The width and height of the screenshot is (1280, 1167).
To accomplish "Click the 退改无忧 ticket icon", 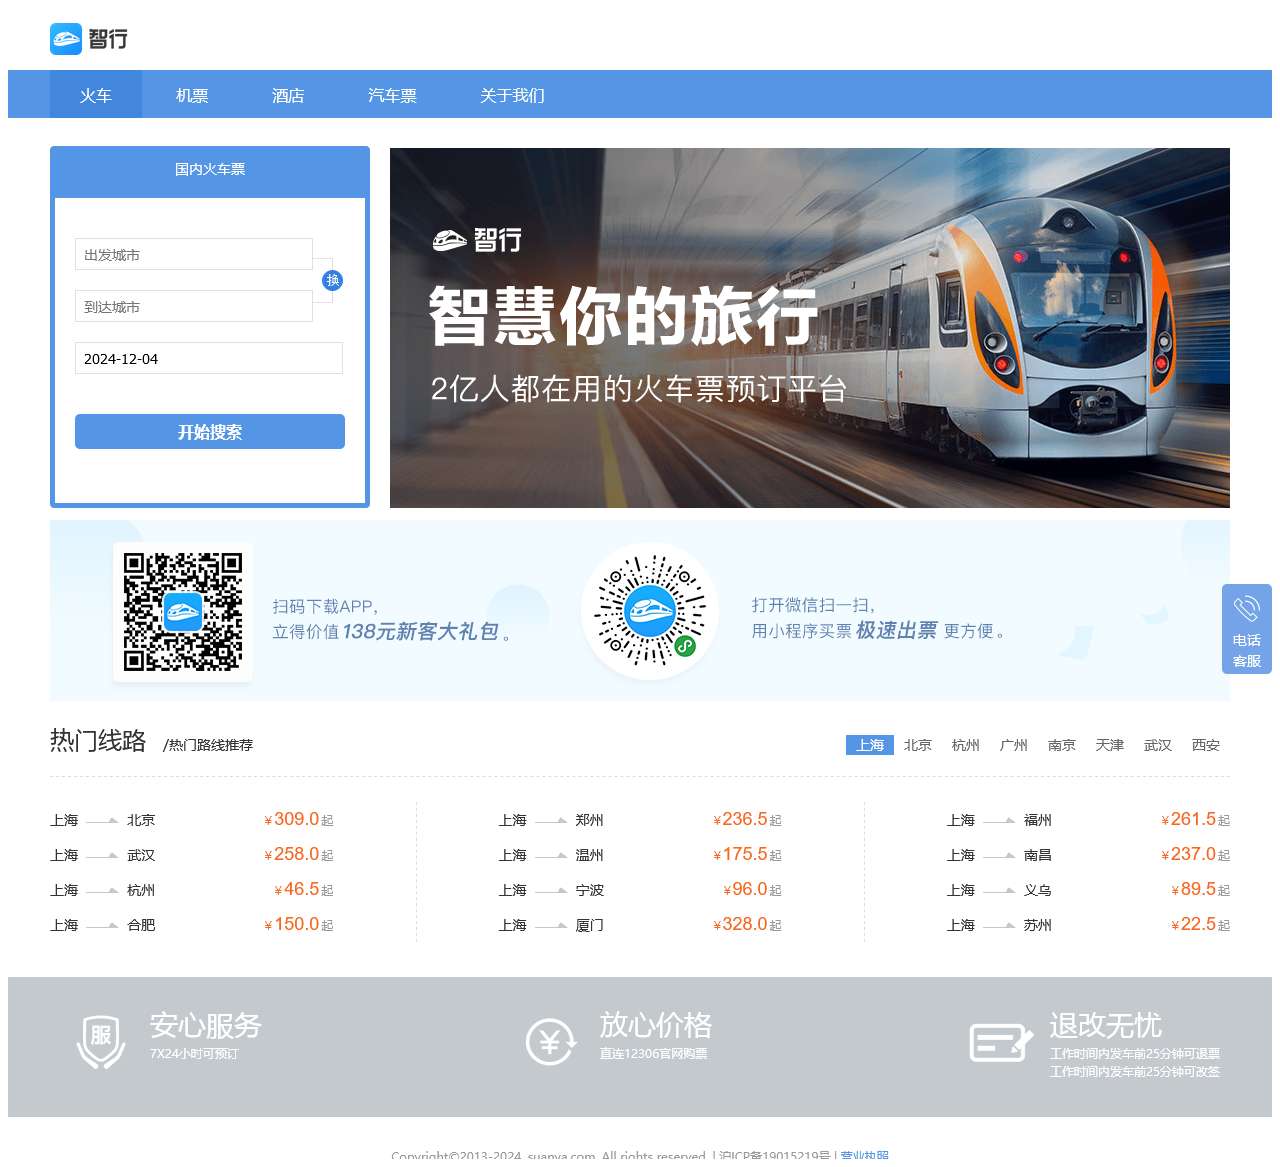I will pos(1001,1042).
